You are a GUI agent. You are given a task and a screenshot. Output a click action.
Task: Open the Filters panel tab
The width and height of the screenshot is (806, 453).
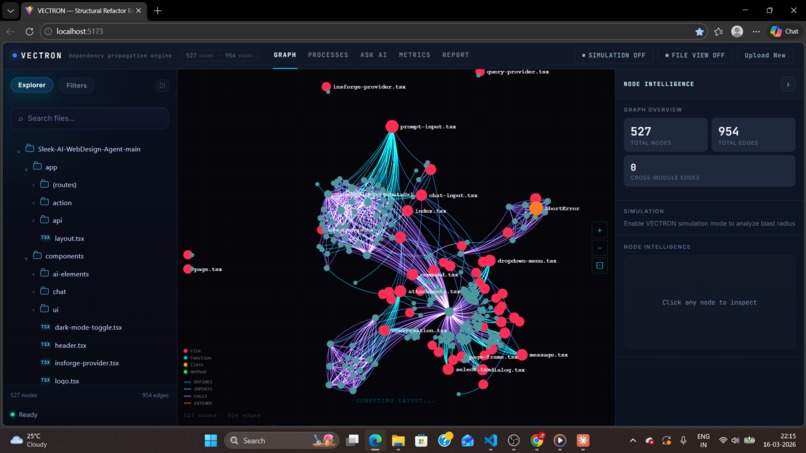pyautogui.click(x=77, y=85)
